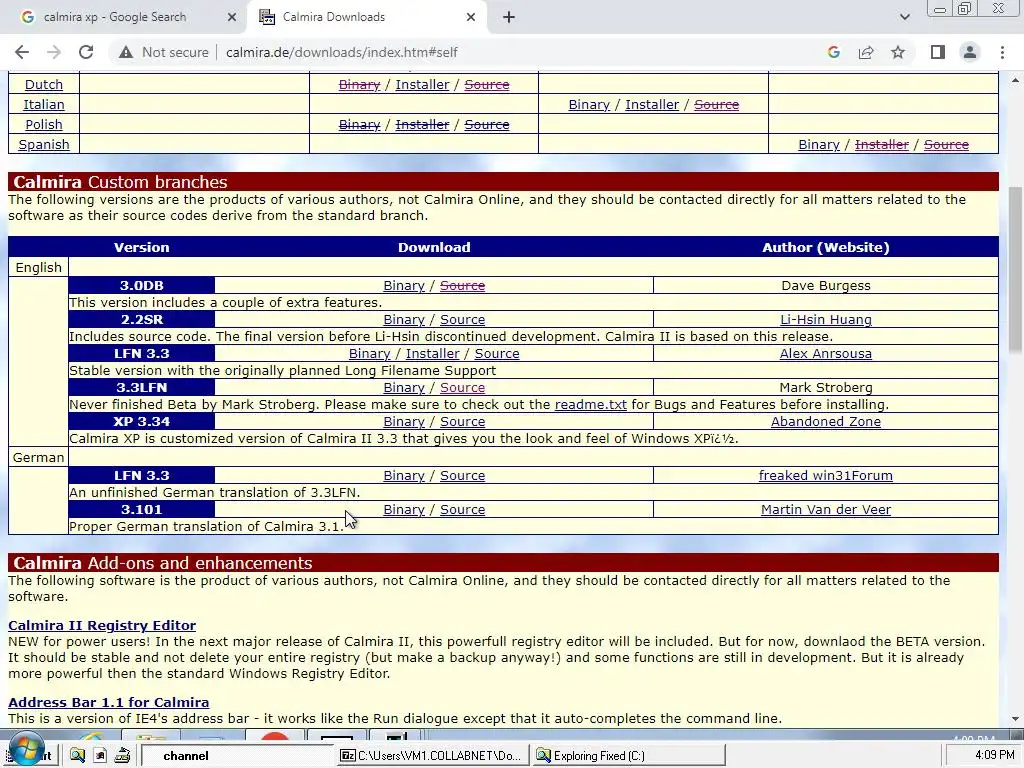
Task: Download the Italian Binary
Action: (x=589, y=104)
